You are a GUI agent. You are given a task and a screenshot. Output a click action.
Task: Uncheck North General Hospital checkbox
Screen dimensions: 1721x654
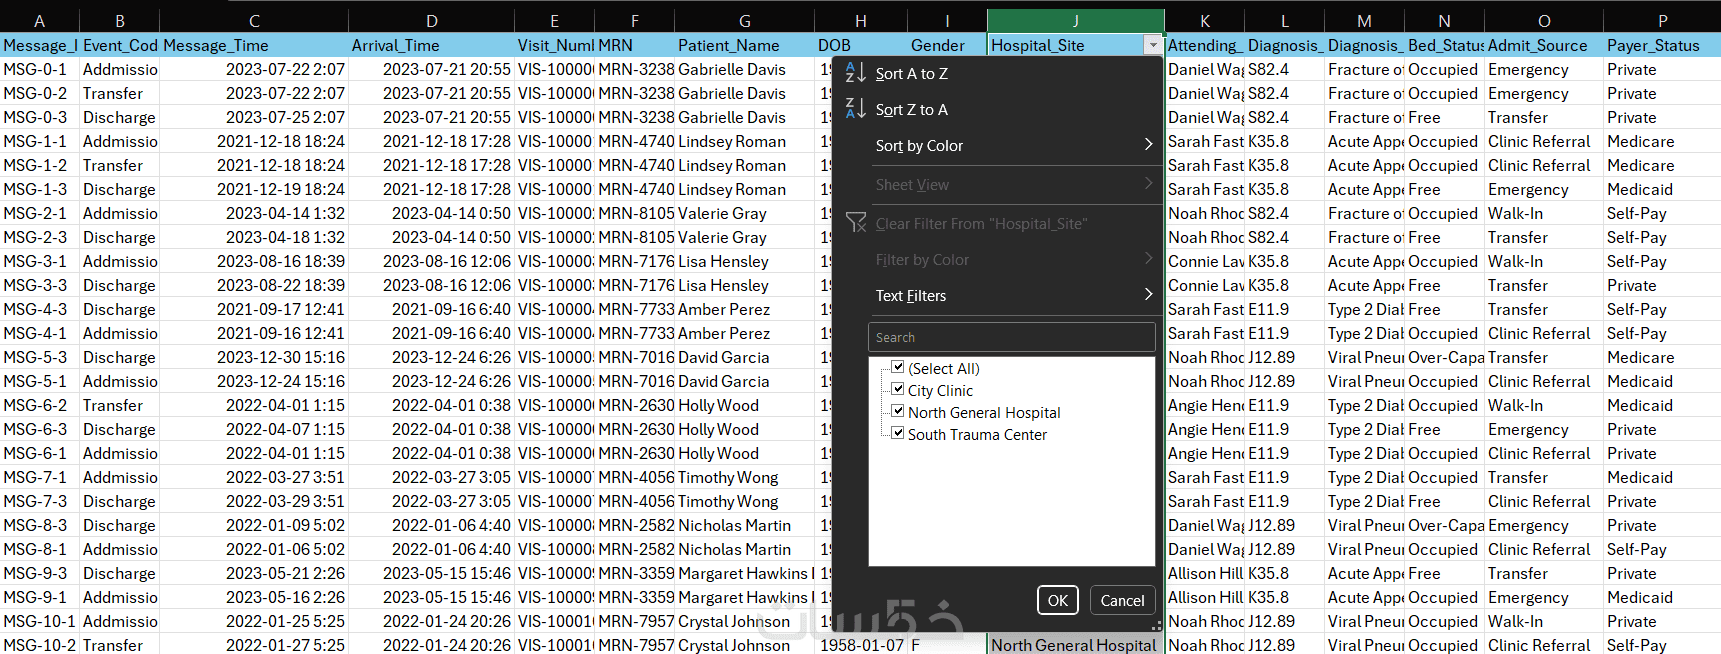click(898, 411)
